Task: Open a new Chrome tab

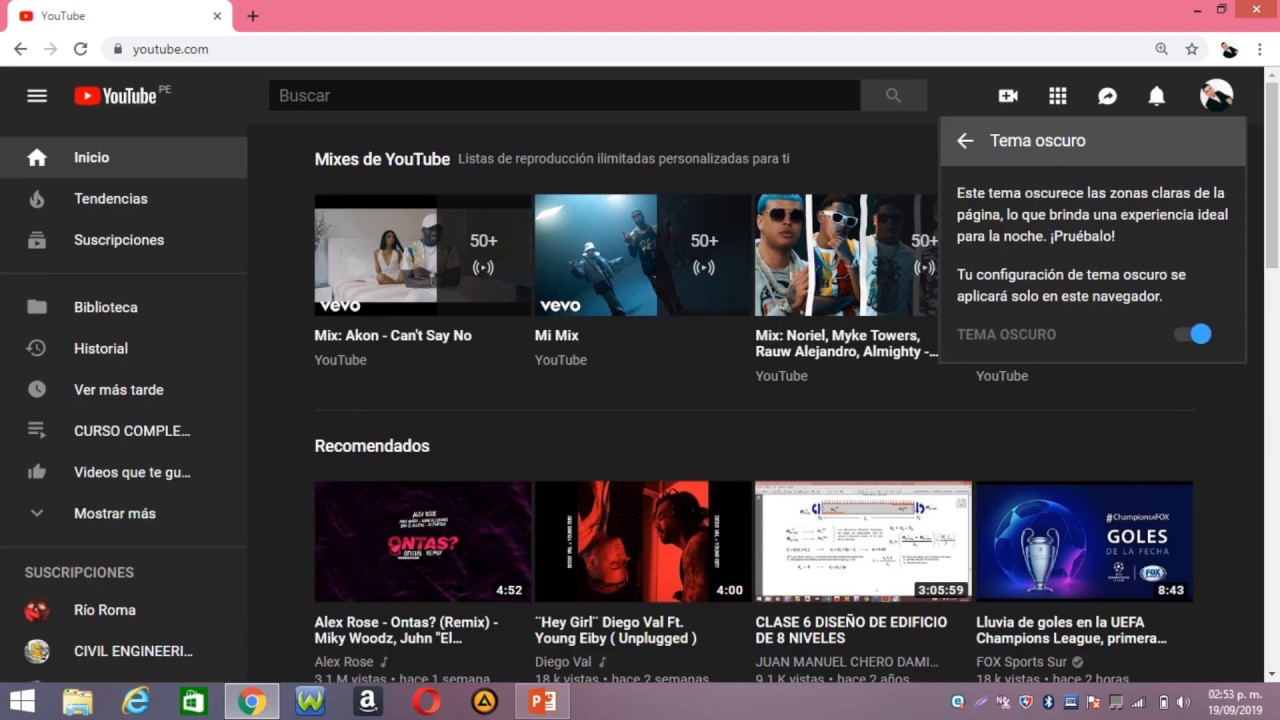Action: click(253, 16)
